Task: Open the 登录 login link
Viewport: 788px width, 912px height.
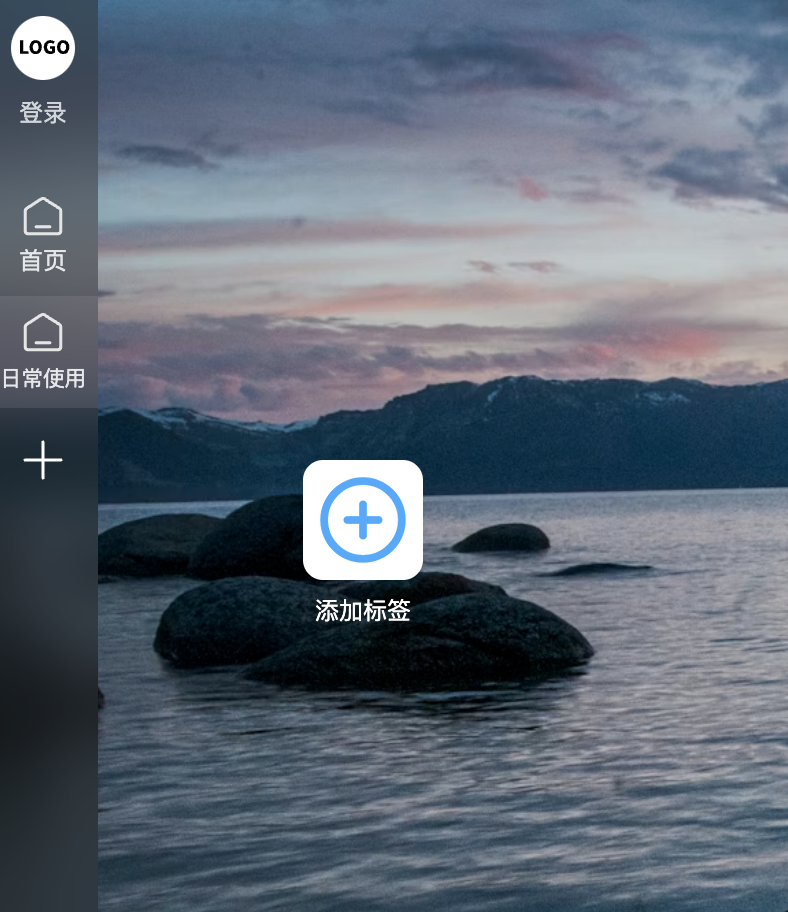Action: click(x=43, y=113)
